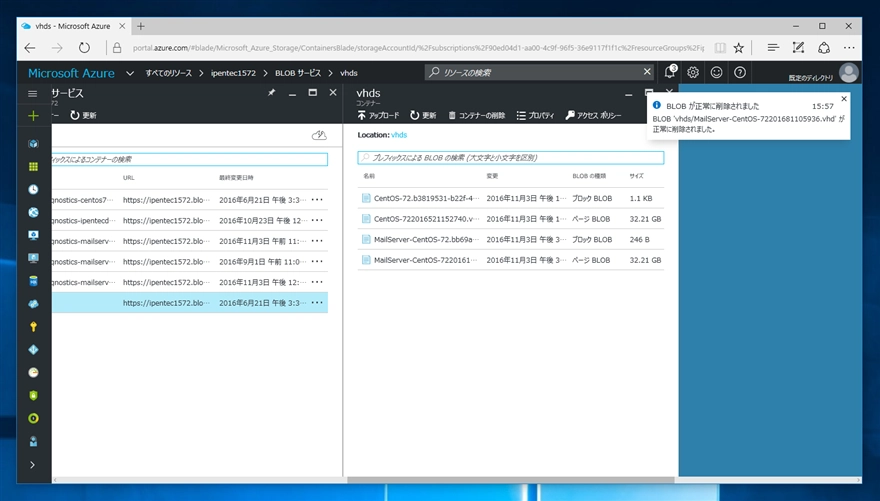
Task: Click the green plus New resource icon
Action: click(33, 116)
